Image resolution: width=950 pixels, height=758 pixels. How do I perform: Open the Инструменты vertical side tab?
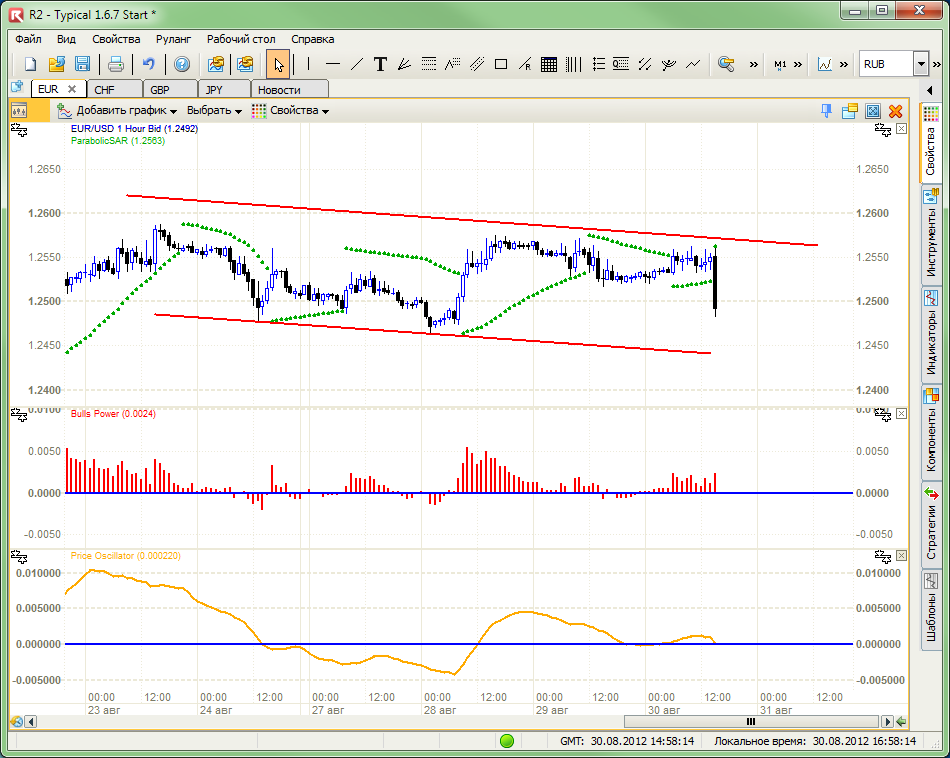(931, 235)
